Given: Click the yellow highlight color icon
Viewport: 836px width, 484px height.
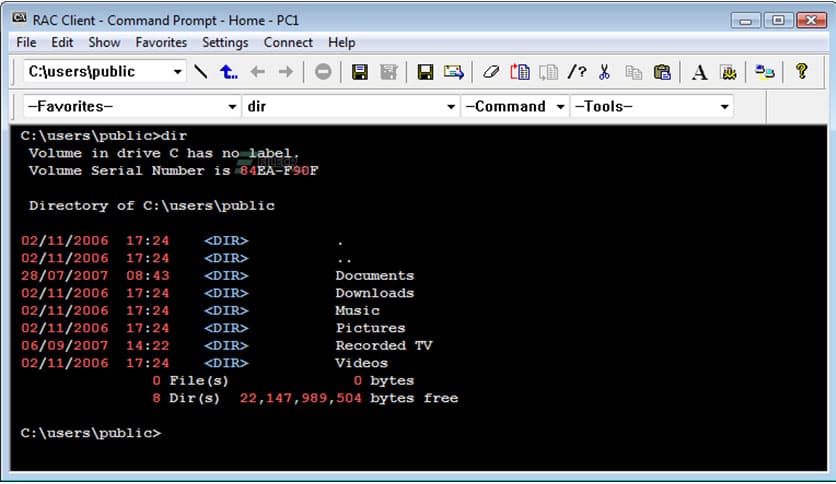Looking at the screenshot, I should [728, 71].
